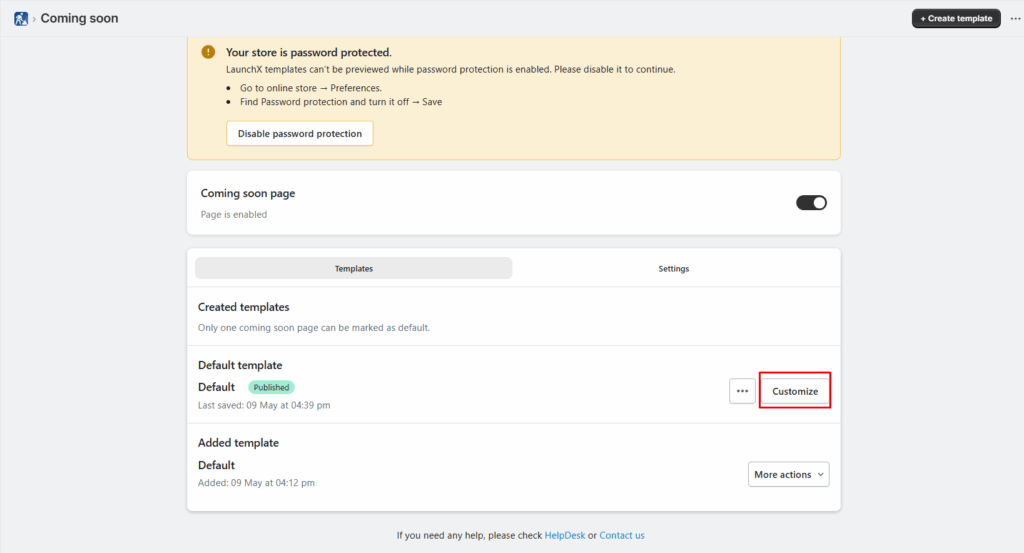Customize the default published template
The width and height of the screenshot is (1024, 553).
tap(795, 391)
